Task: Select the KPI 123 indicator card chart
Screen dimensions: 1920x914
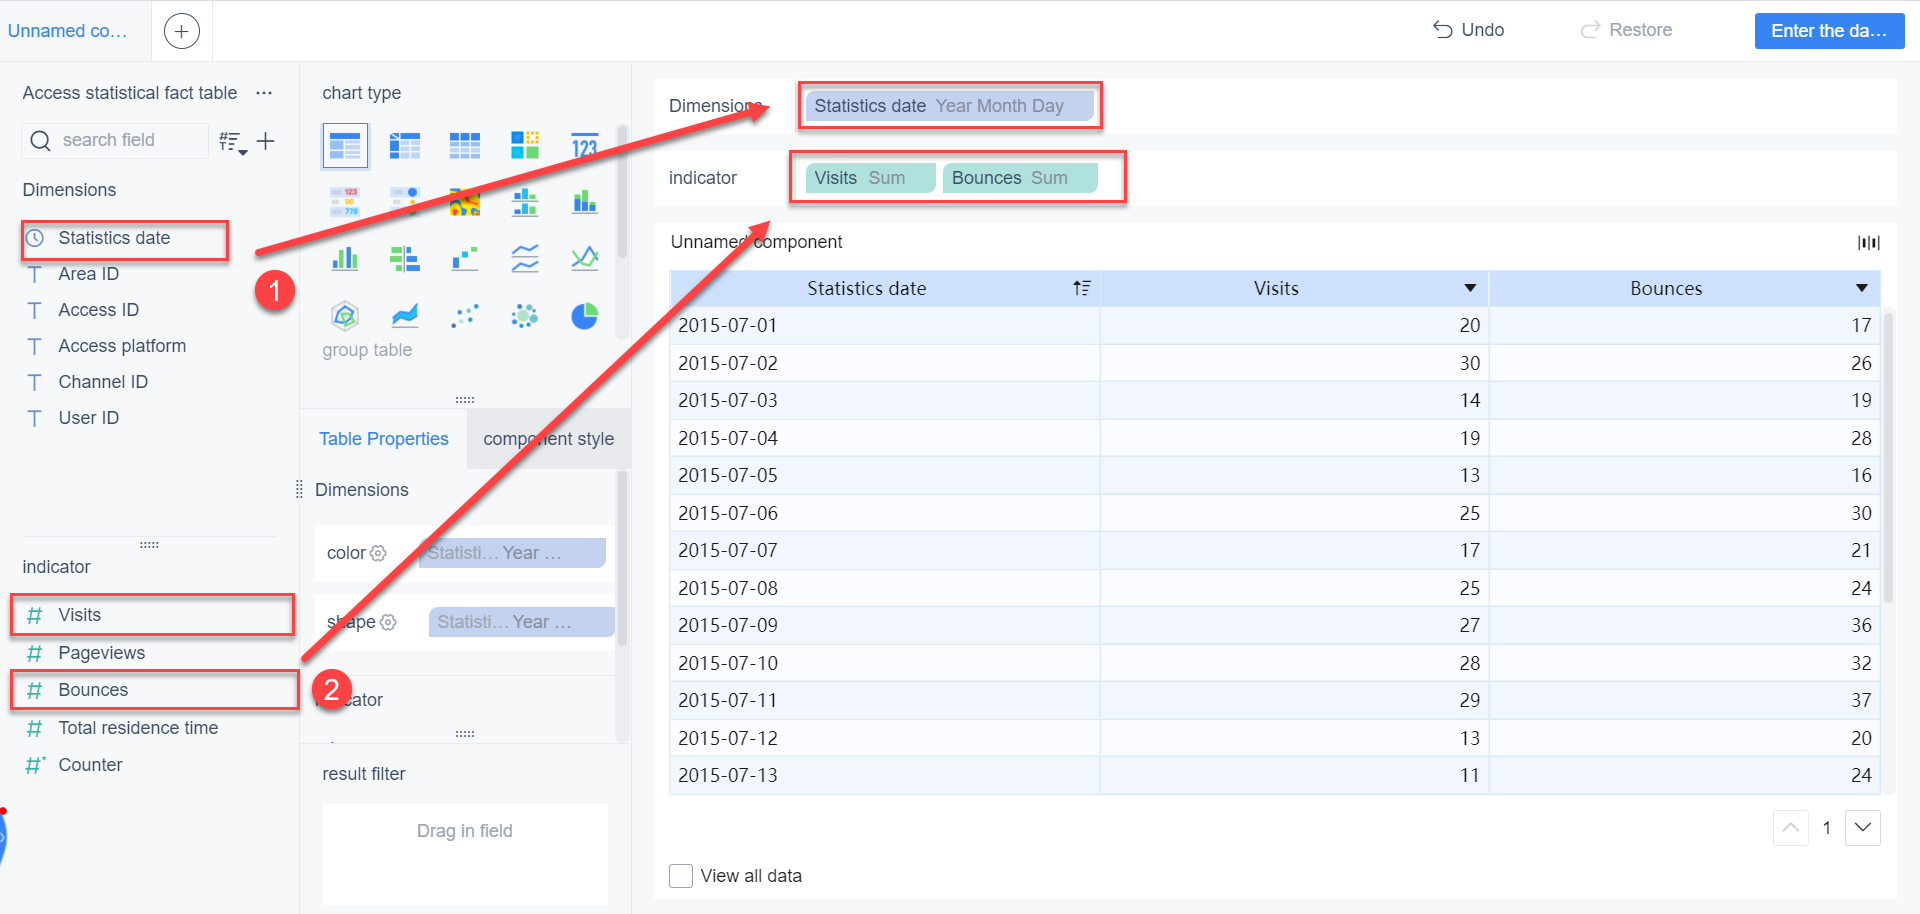Action: (x=585, y=146)
